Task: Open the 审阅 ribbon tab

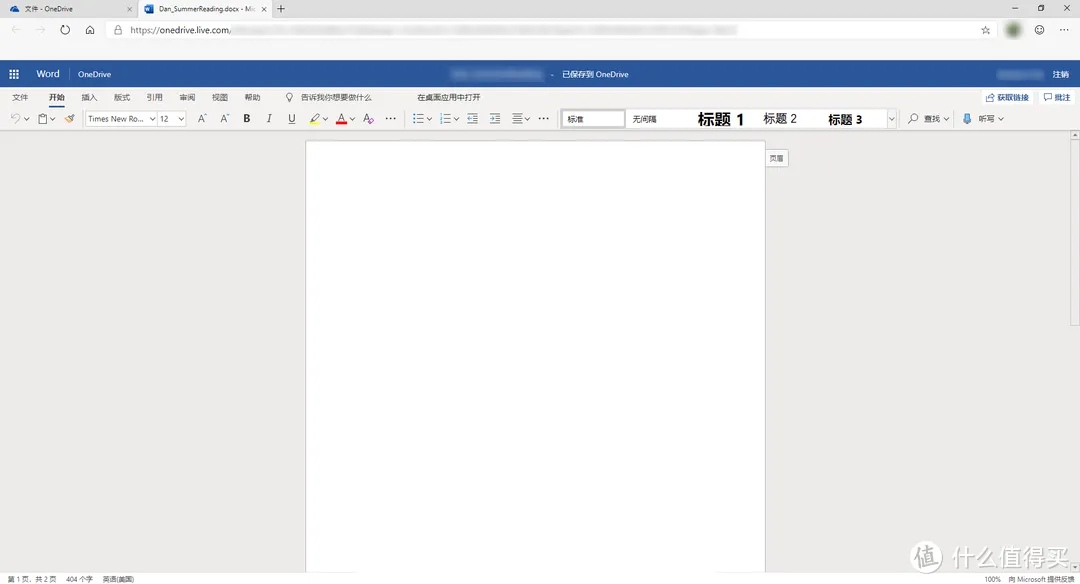Action: 187,98
